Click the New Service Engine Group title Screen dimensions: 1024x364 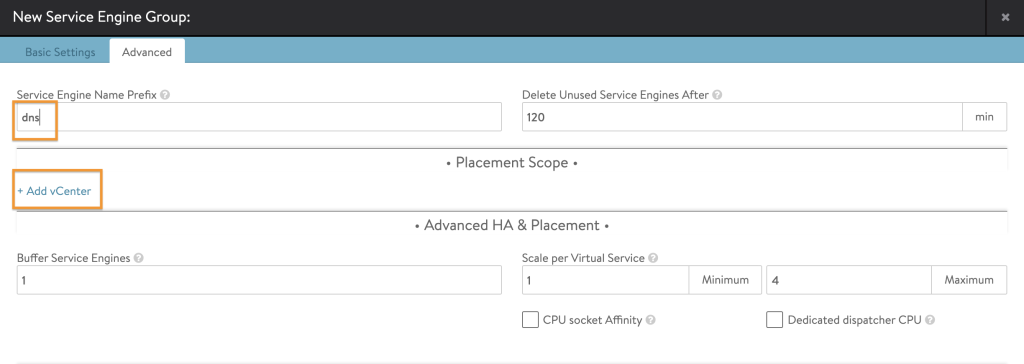pyautogui.click(x=101, y=17)
